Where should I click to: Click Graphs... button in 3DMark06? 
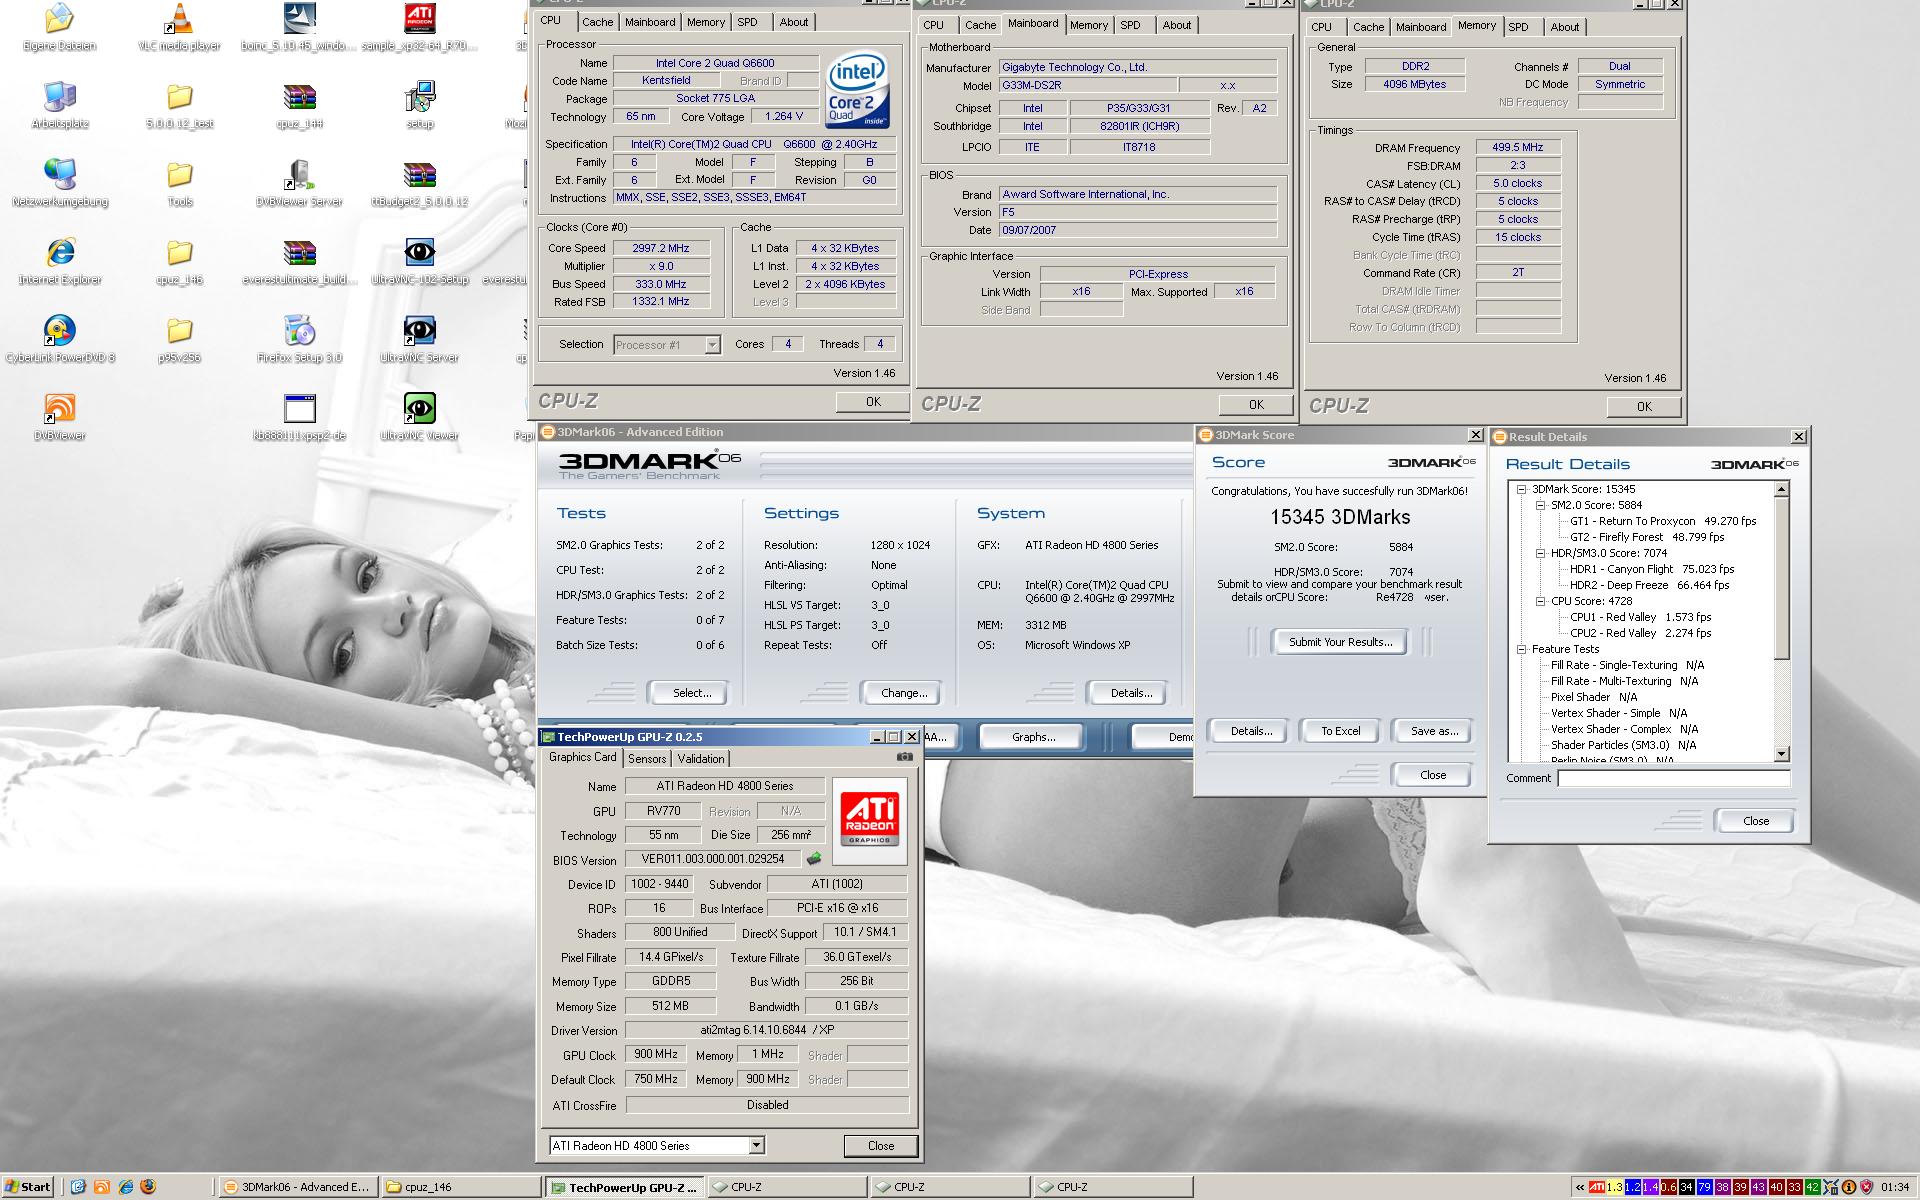tap(1033, 737)
